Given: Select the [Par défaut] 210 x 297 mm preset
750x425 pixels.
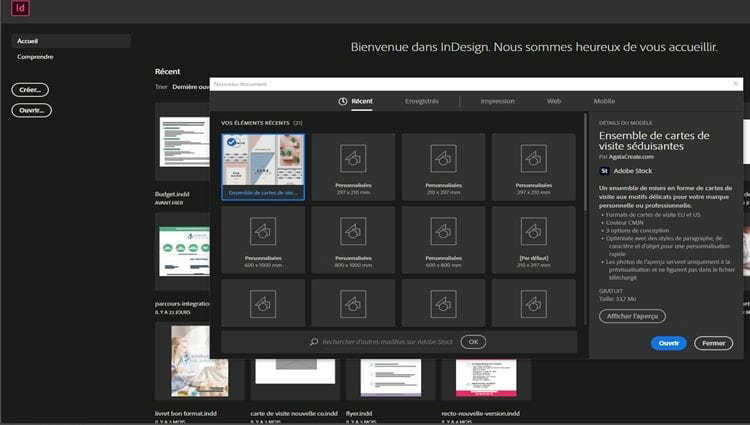Looking at the screenshot, I should pos(533,240).
